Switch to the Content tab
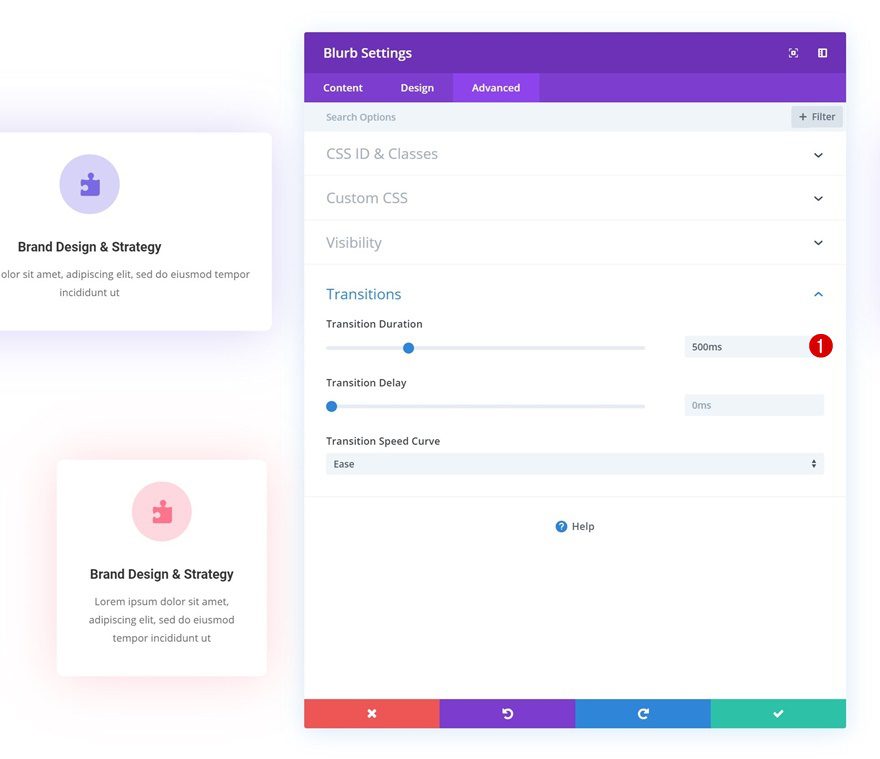Viewport: 880px width, 759px height. click(x=343, y=88)
